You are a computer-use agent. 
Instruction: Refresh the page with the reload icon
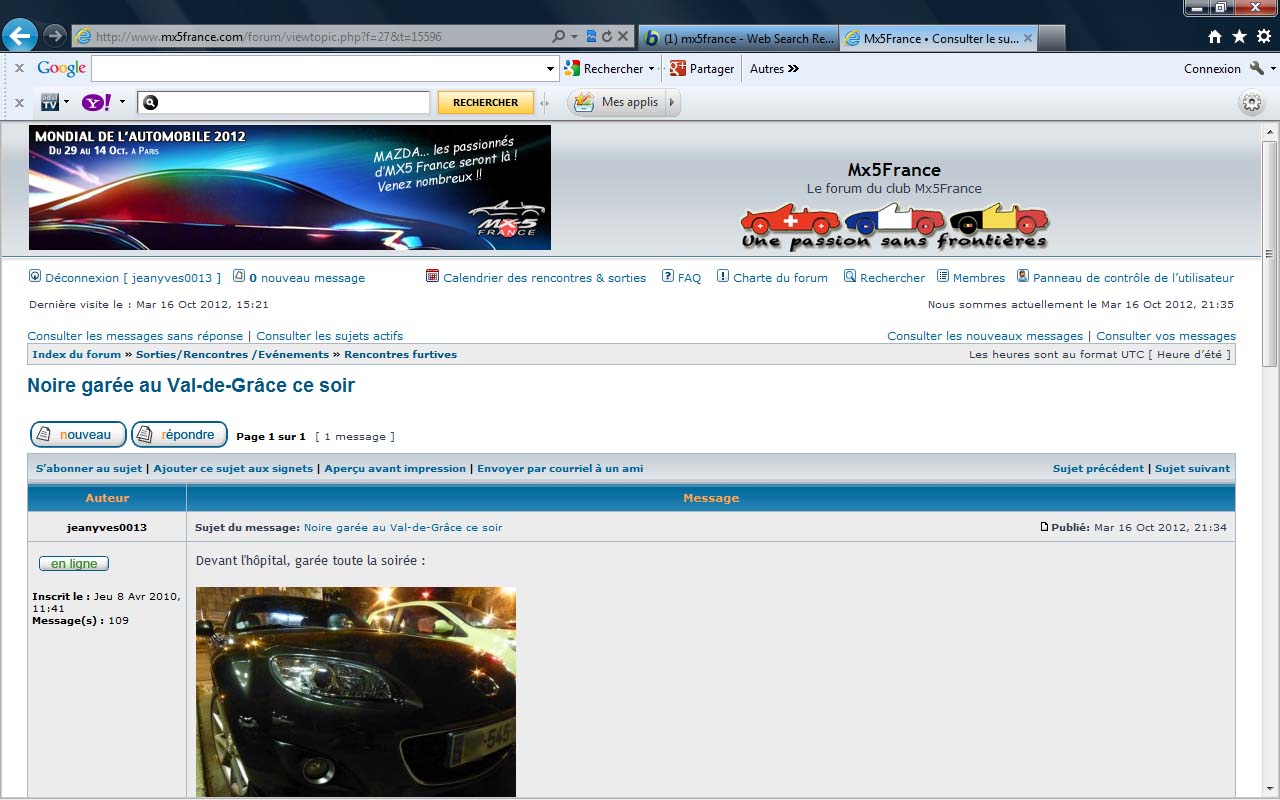[606, 36]
